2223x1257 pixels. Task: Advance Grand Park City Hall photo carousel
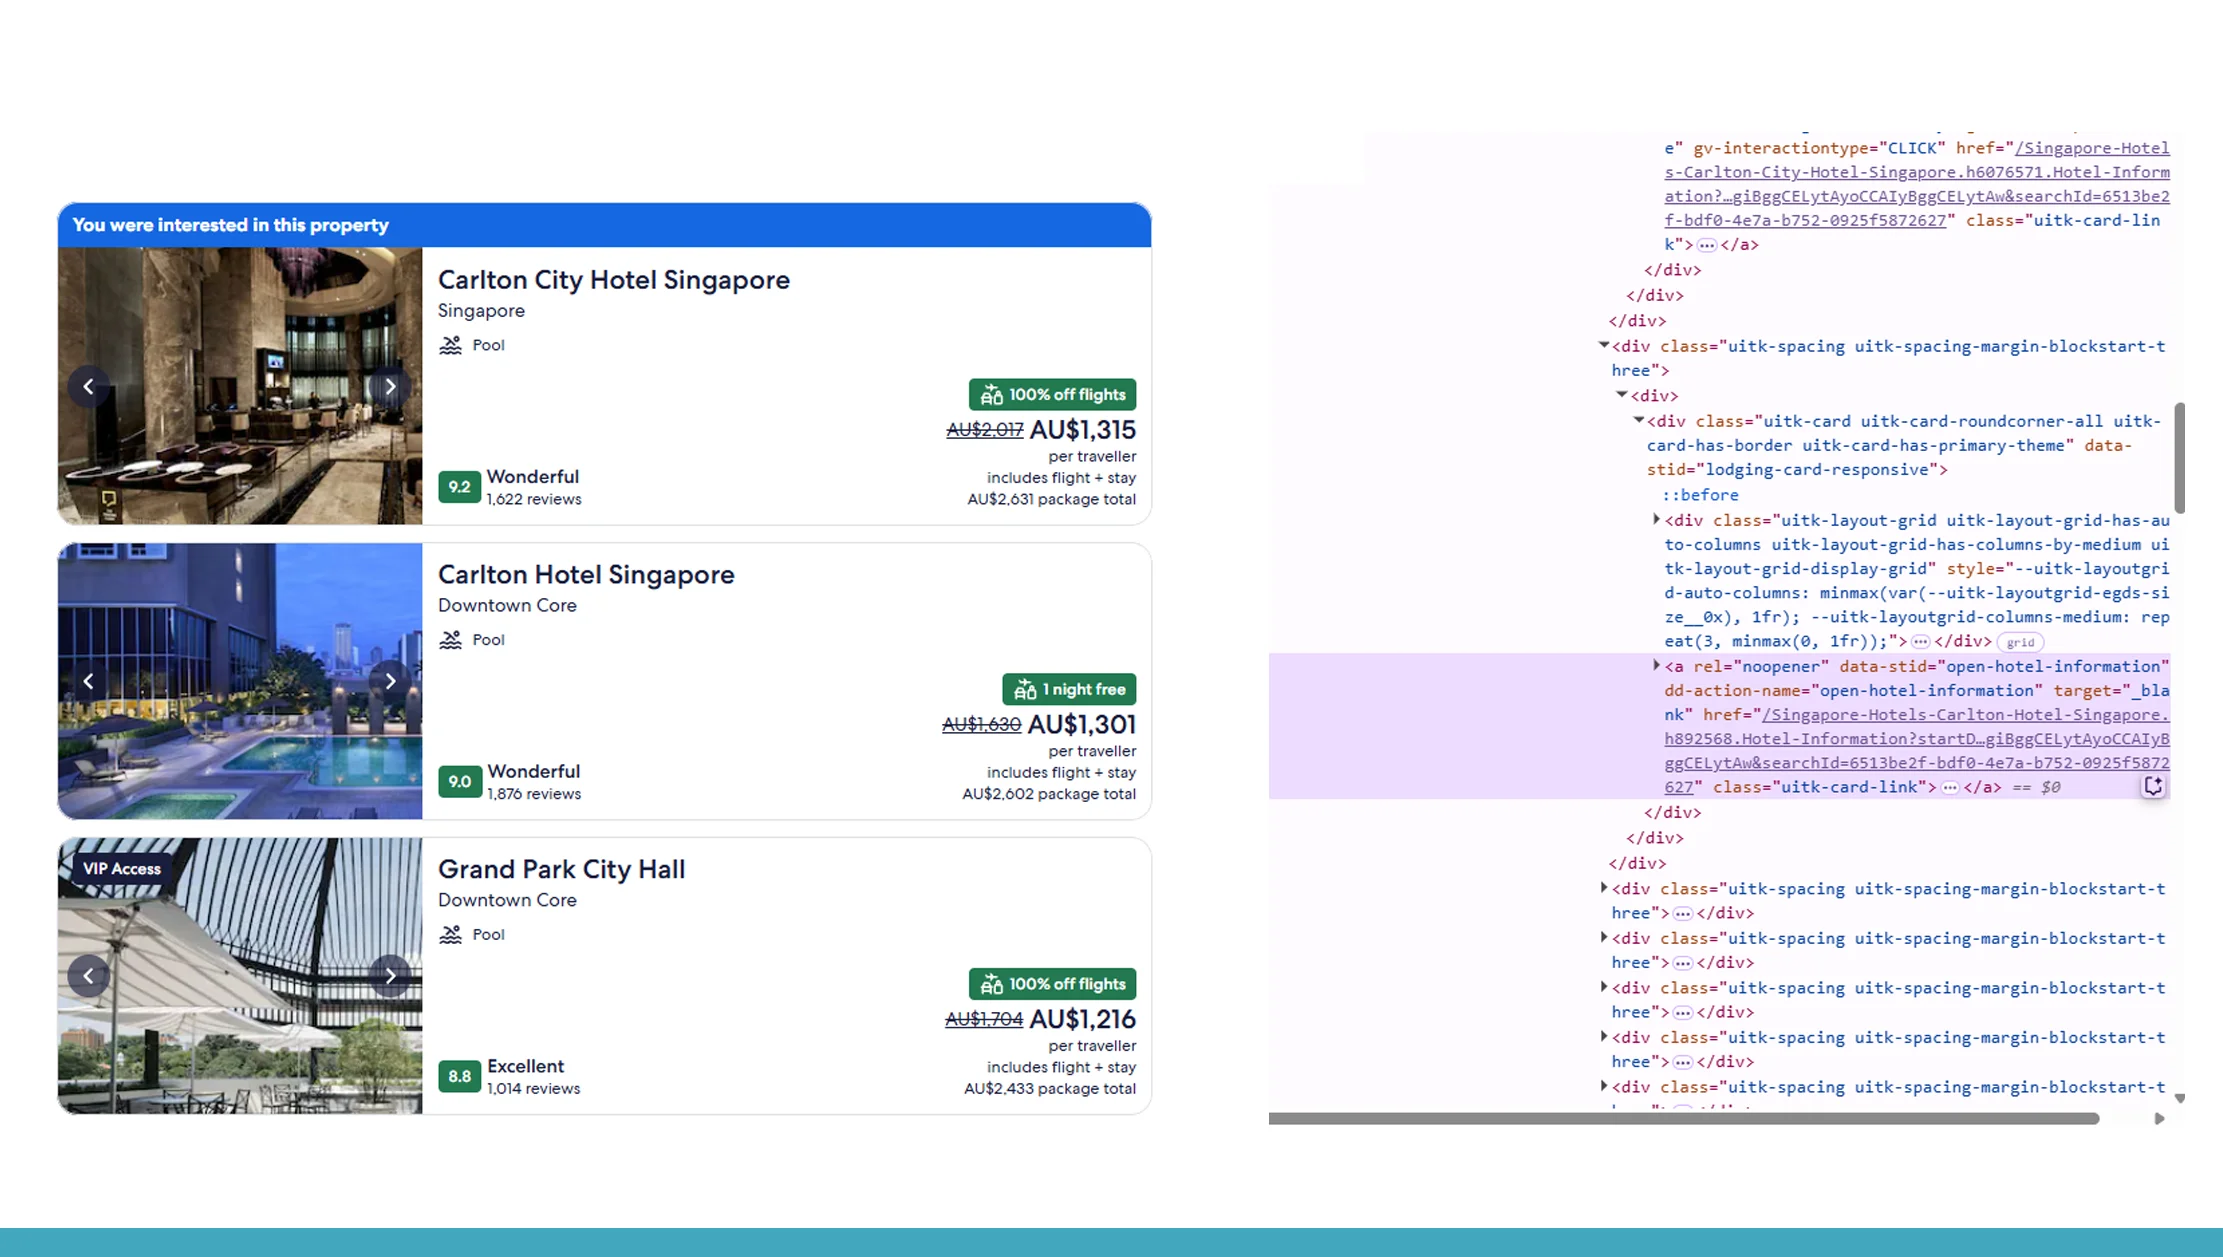point(390,975)
